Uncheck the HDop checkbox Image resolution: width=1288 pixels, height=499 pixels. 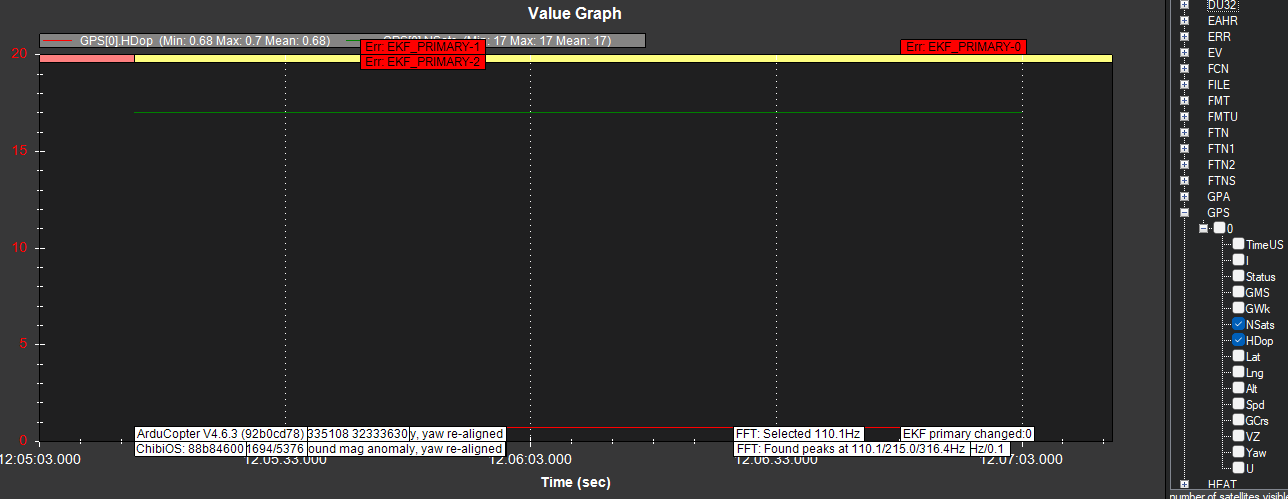click(1238, 340)
